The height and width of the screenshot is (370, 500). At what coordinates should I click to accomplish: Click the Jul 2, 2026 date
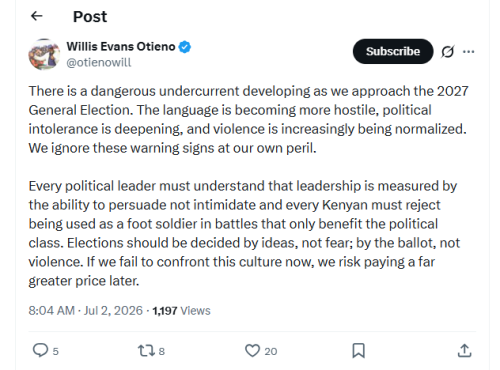click(x=113, y=311)
